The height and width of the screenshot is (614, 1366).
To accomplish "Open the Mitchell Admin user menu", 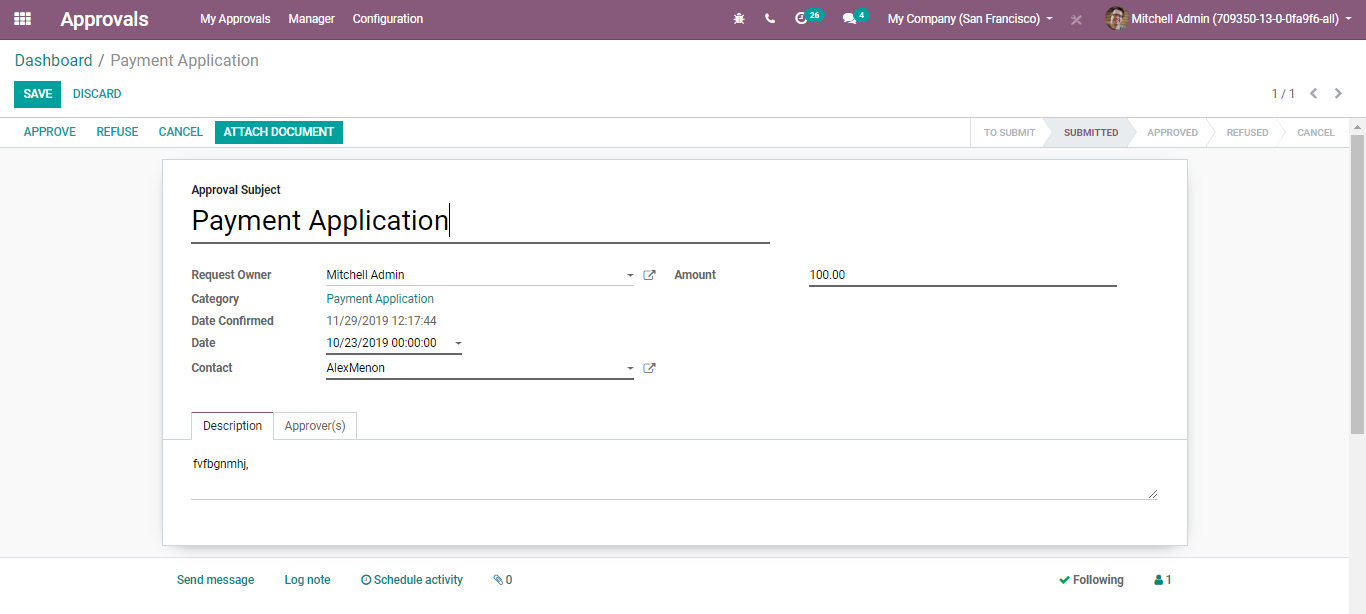I will tap(1228, 19).
